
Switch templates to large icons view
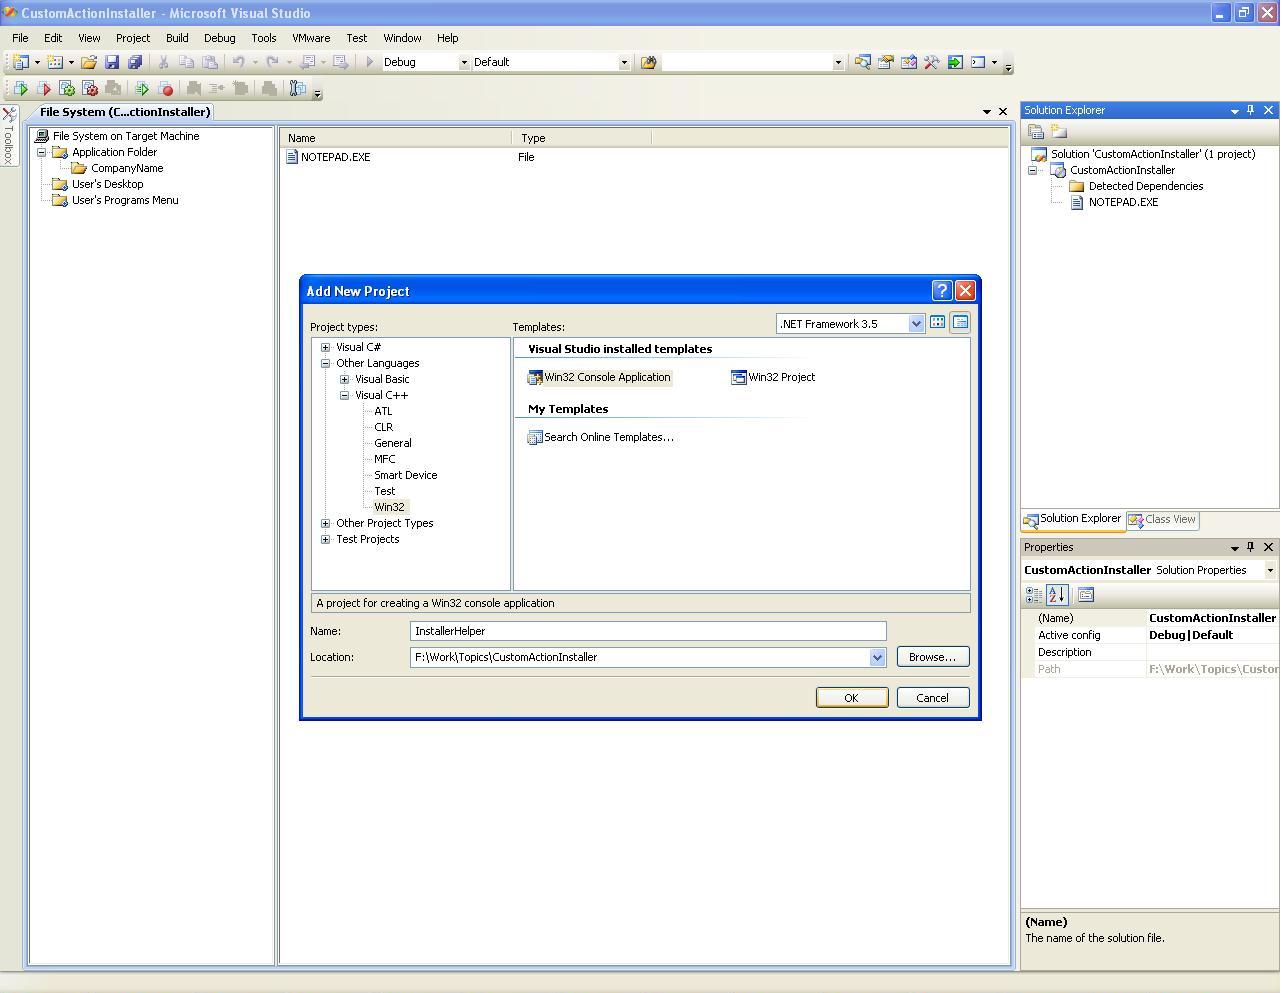point(937,322)
